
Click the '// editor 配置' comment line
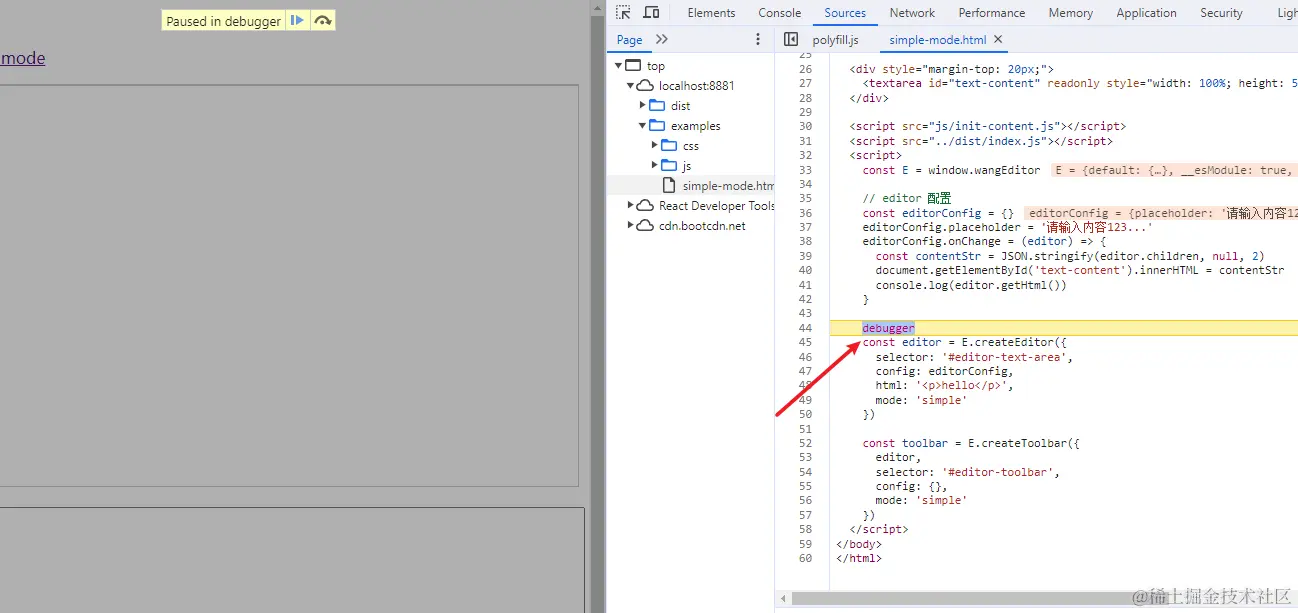tap(907, 198)
